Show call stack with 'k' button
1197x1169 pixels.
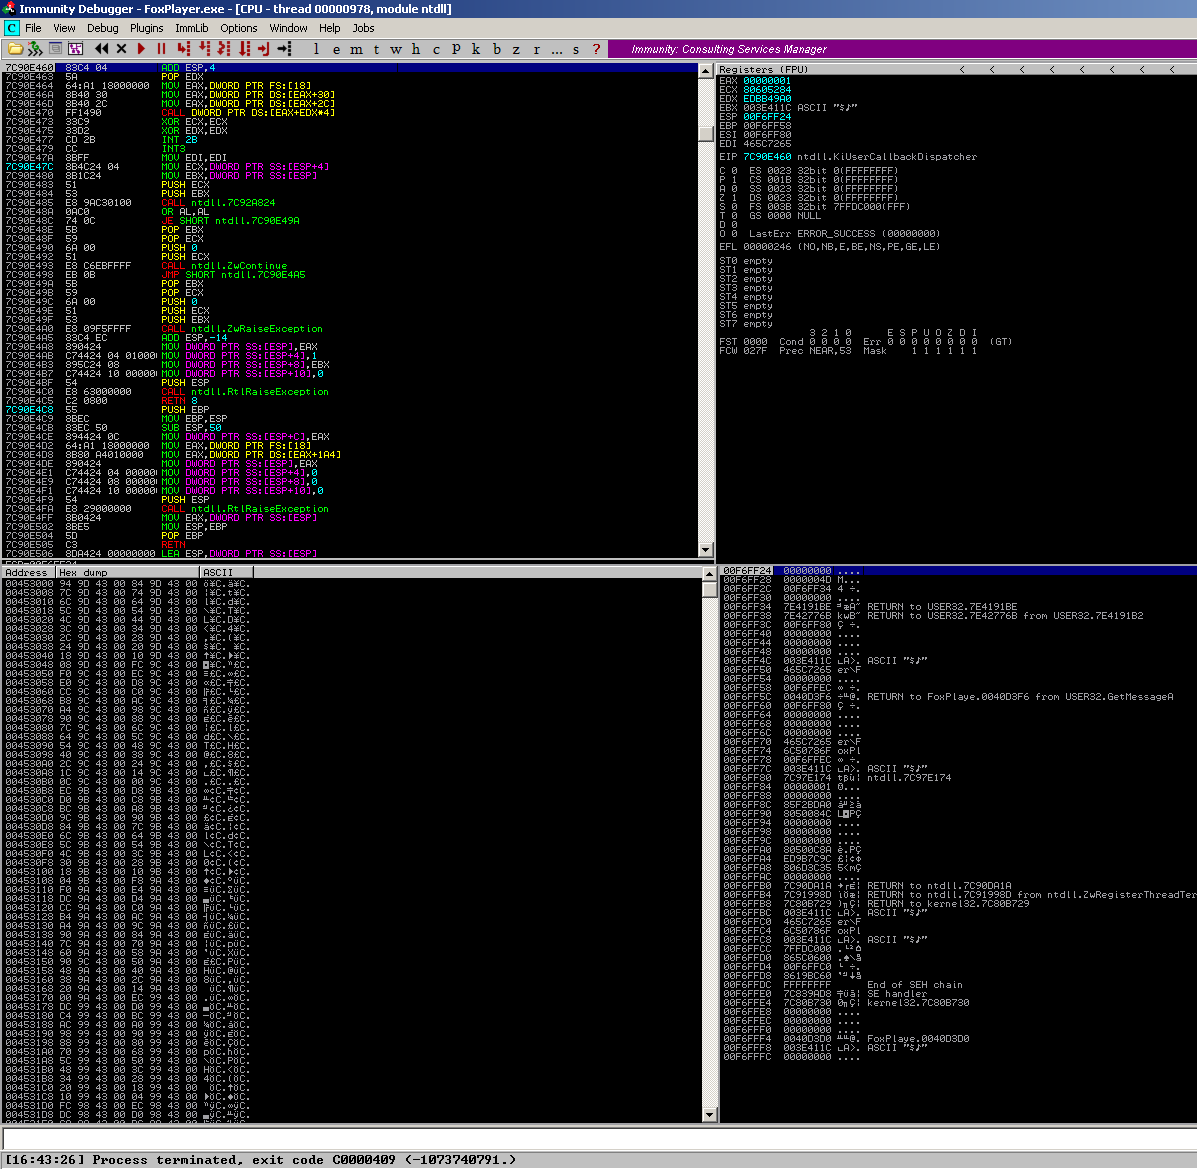click(476, 49)
